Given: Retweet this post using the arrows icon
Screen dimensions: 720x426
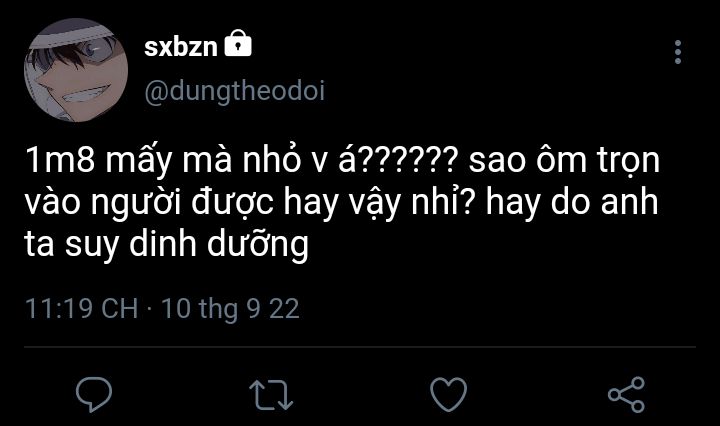Looking at the screenshot, I should pyautogui.click(x=271, y=394).
